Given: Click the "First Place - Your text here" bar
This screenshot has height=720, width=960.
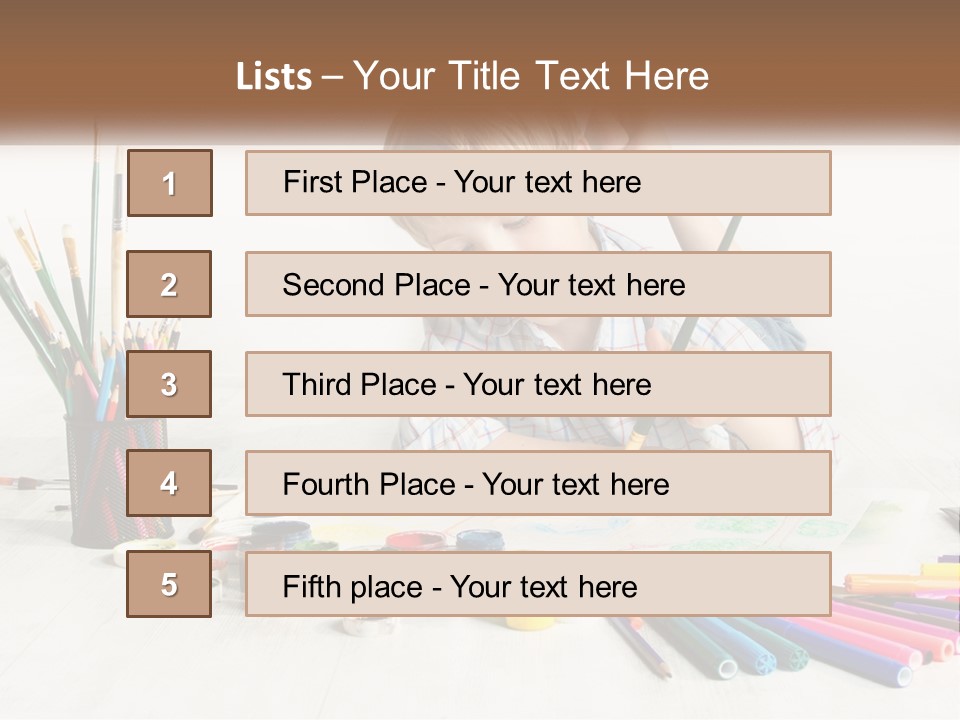Looking at the screenshot, I should [538, 183].
